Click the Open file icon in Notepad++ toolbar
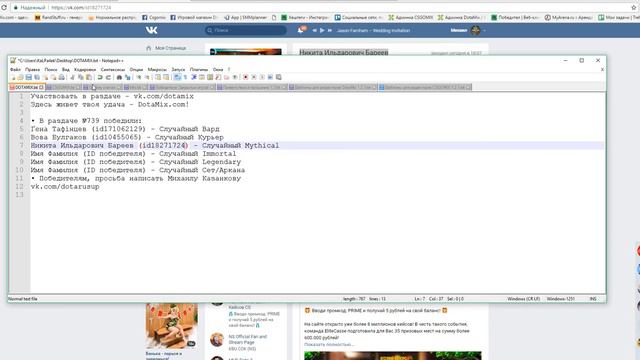Image resolution: width=640 pixels, height=360 pixels. (x=20, y=77)
